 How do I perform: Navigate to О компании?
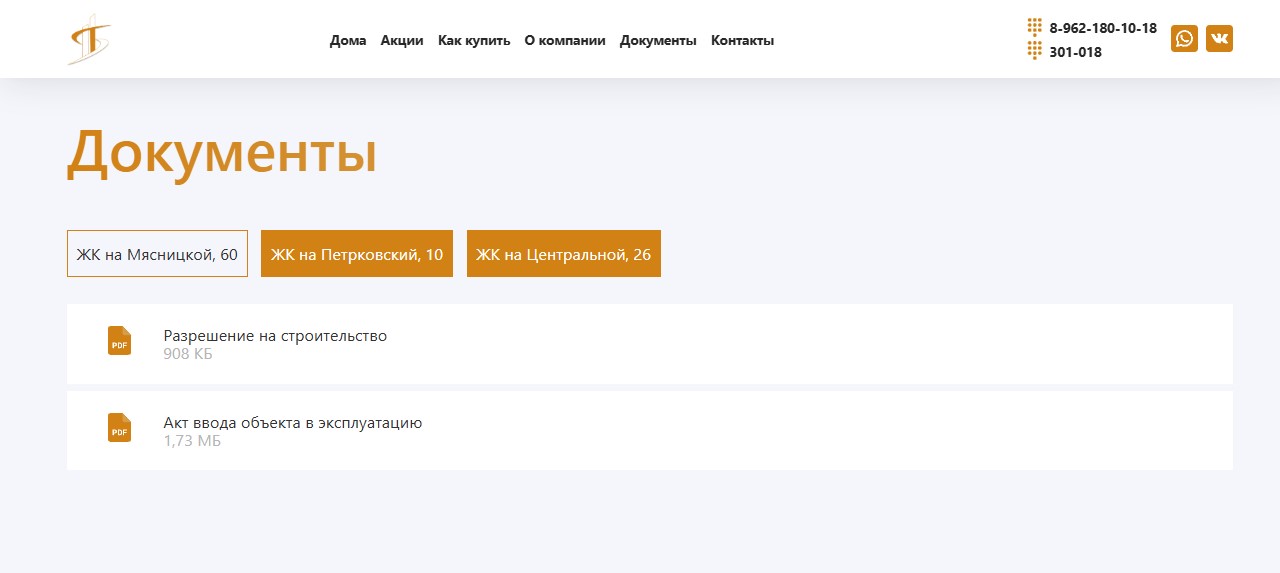(x=565, y=40)
